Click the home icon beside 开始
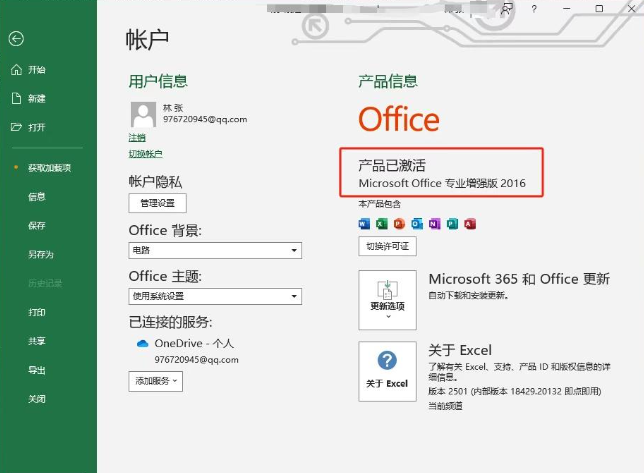The width and height of the screenshot is (644, 473). (16, 69)
